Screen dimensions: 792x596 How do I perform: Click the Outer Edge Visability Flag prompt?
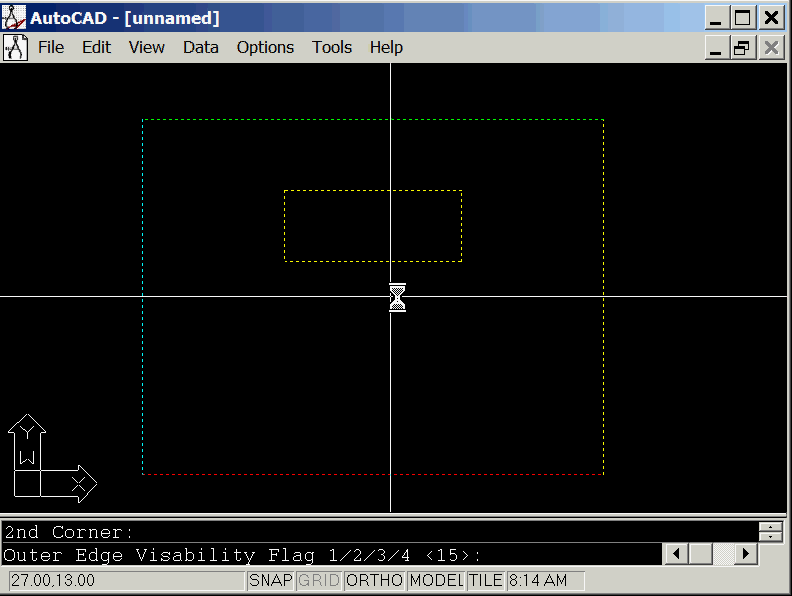pos(242,556)
